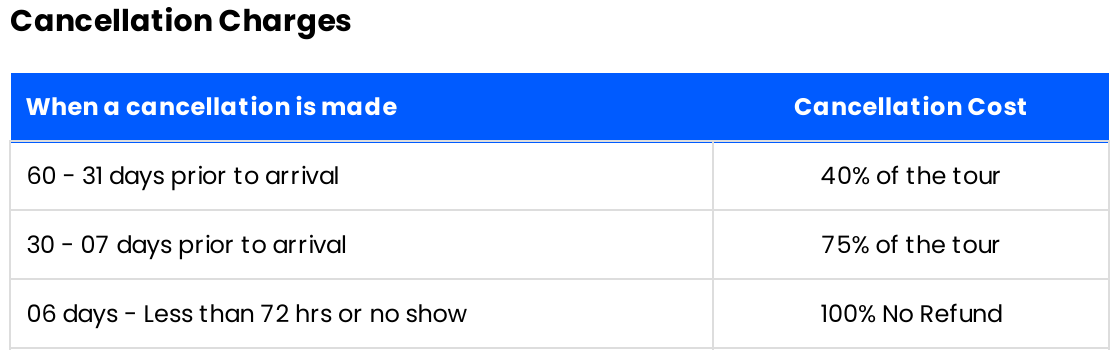Select the '30 - 07 days prior to arrival' row

click(x=560, y=245)
